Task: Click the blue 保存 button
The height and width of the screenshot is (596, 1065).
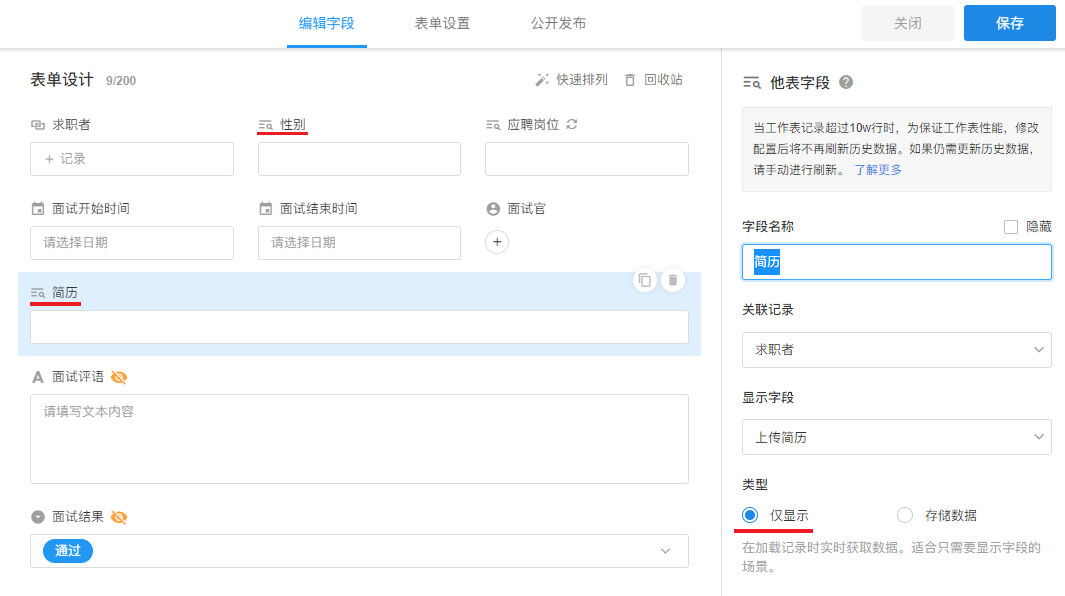Action: tap(1009, 23)
